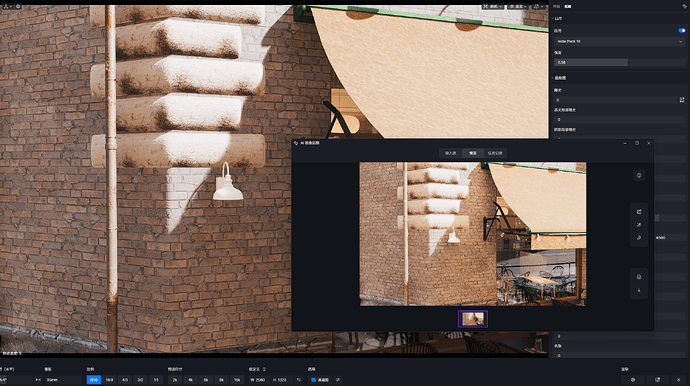This screenshot has width=690, height=386.
Task: Select the dimmed first tab of right panel
Action: [557, 7]
